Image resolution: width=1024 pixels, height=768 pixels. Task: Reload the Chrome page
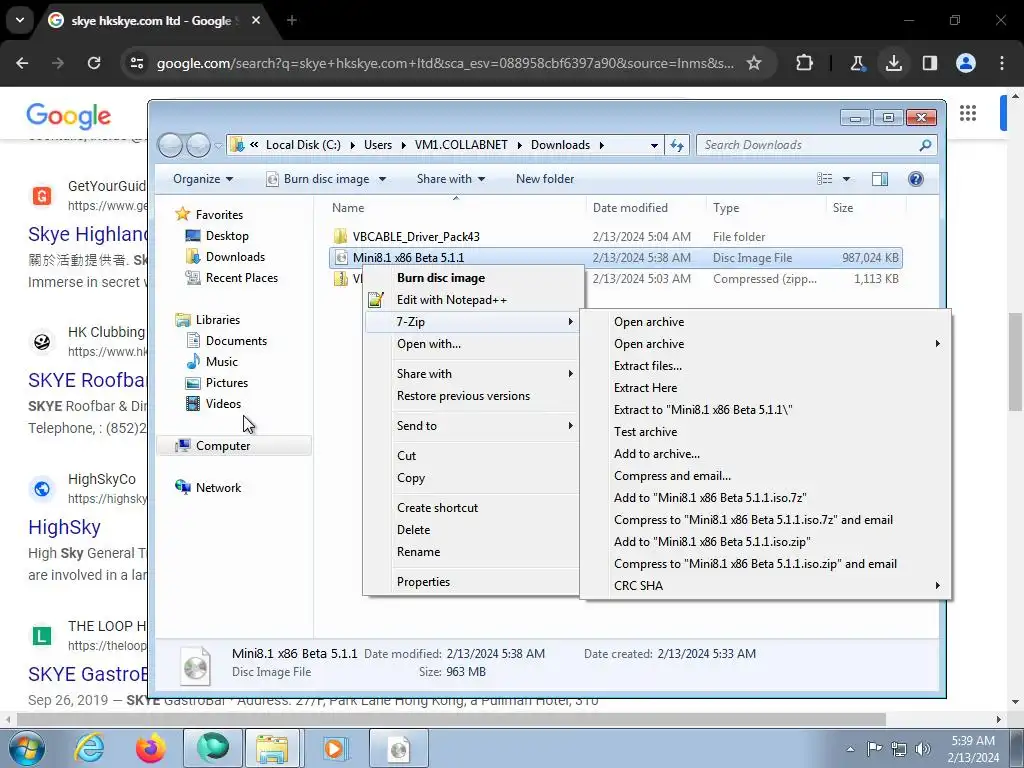pyautogui.click(x=94, y=63)
